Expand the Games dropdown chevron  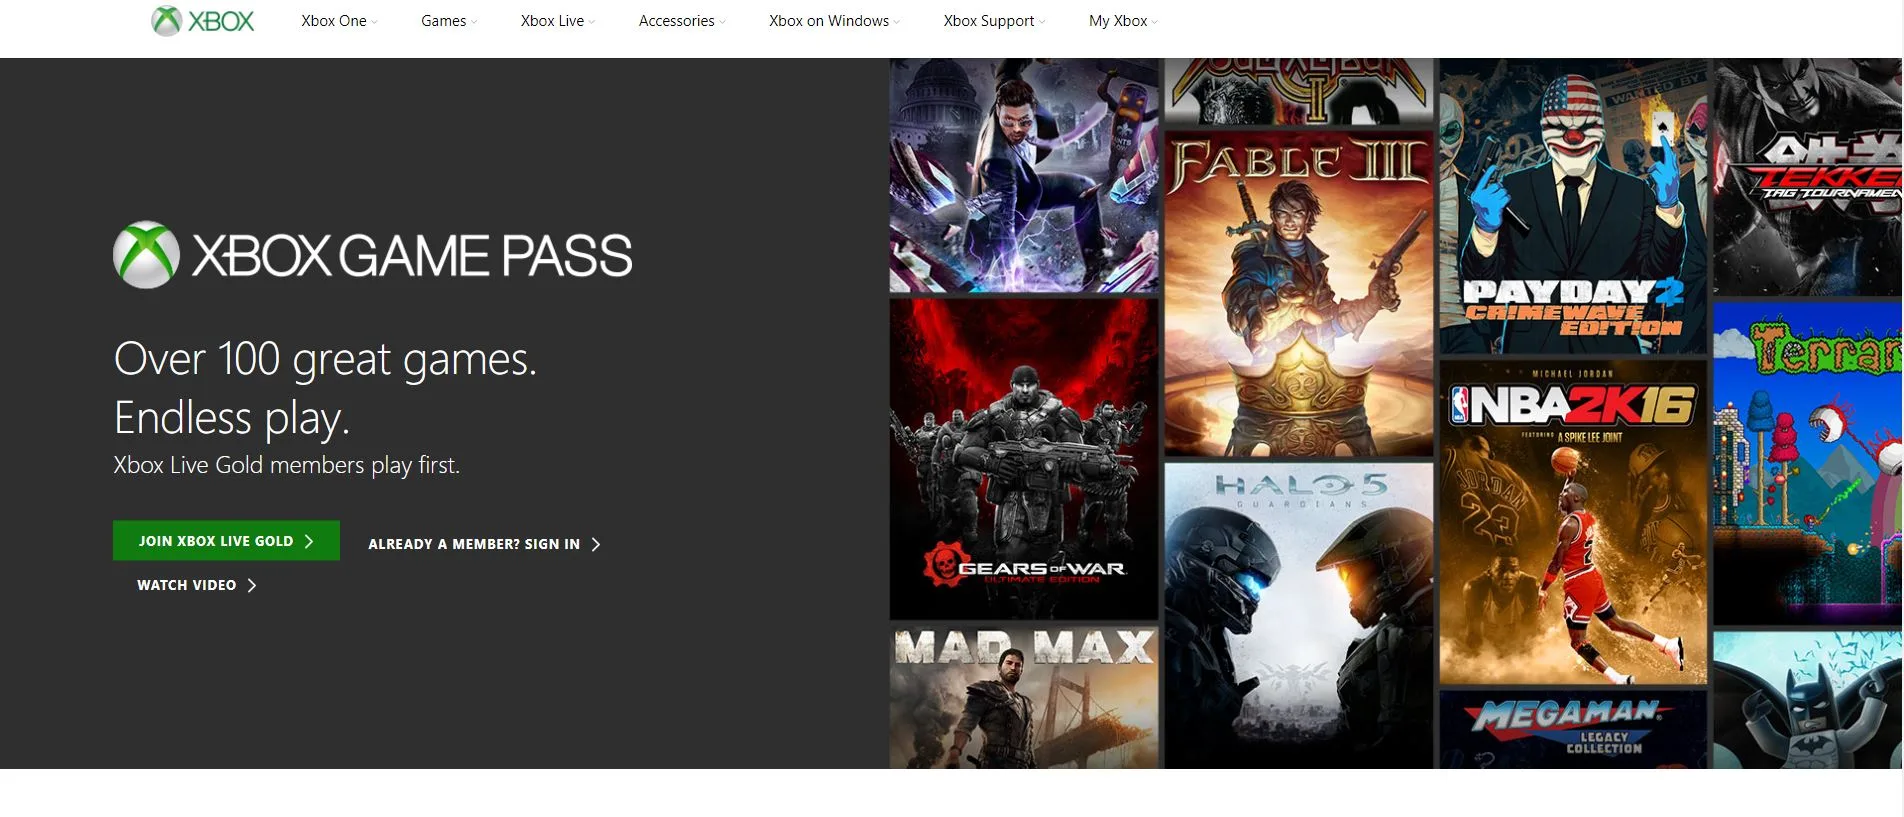(x=474, y=22)
